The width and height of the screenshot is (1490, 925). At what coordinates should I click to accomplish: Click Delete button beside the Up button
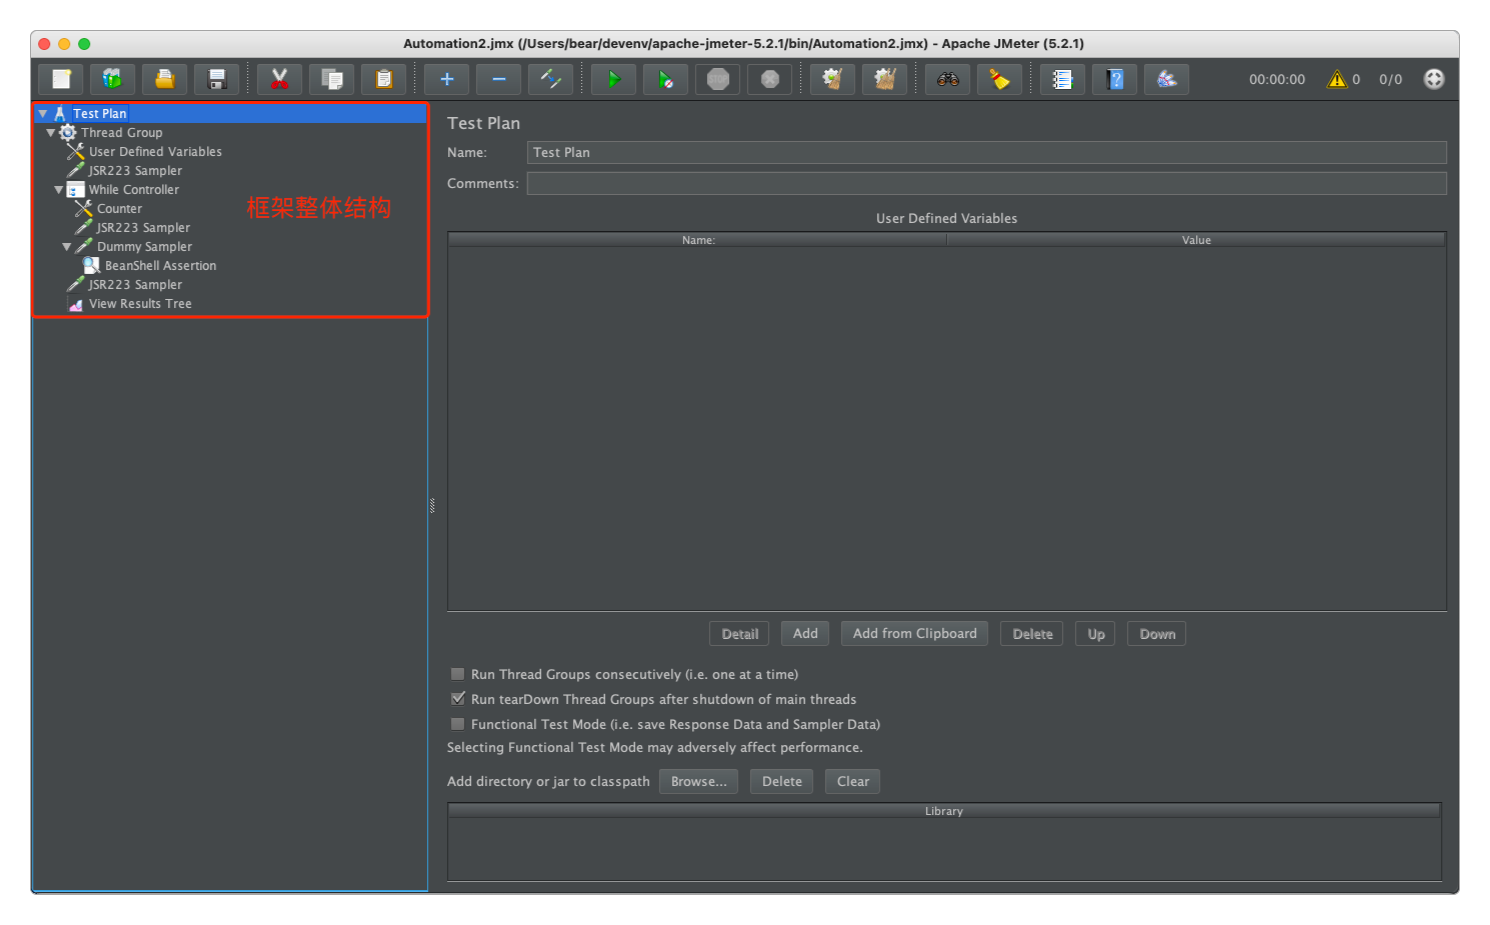pos(1032,634)
